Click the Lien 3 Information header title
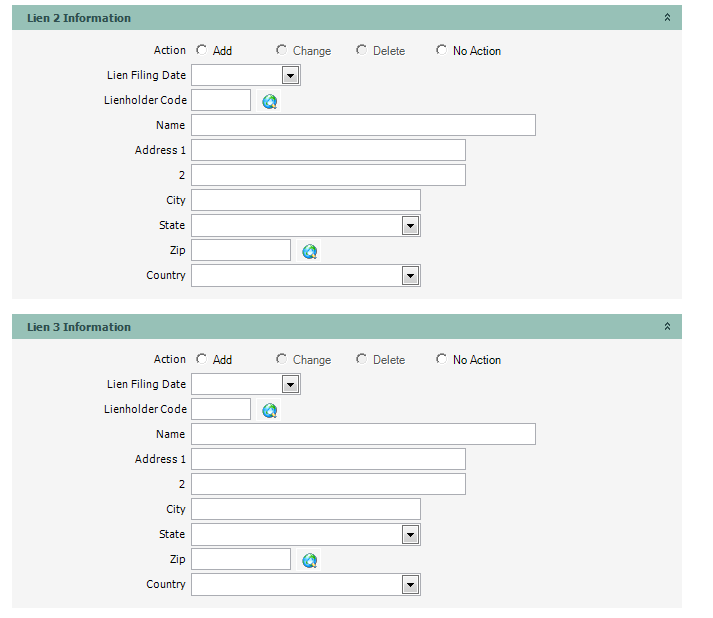The height and width of the screenshot is (618, 713). coord(79,327)
